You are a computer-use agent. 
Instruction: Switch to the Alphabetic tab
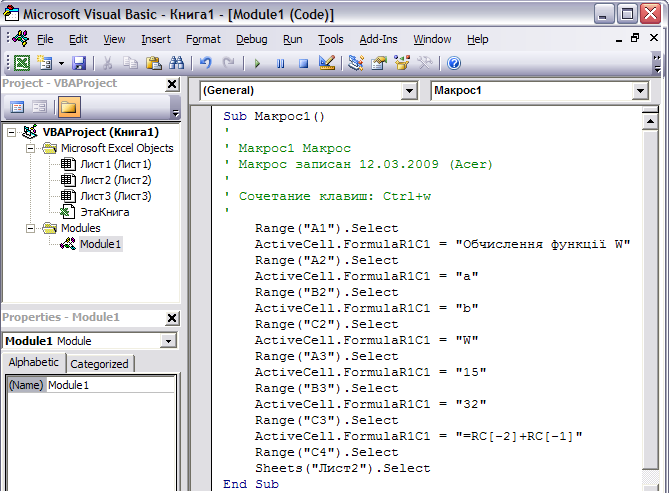34,362
